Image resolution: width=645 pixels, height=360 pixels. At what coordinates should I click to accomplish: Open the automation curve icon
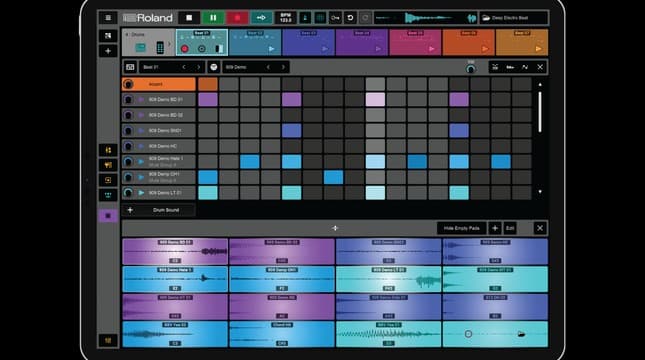pos(525,67)
